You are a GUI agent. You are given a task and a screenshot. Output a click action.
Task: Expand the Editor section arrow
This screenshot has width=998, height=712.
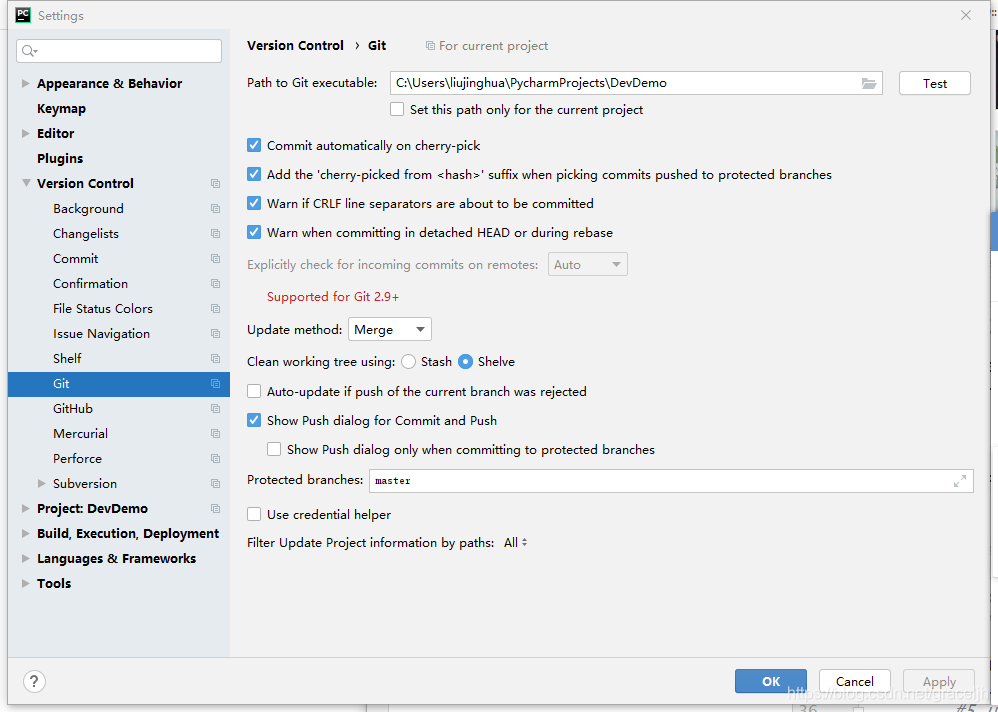(x=25, y=134)
